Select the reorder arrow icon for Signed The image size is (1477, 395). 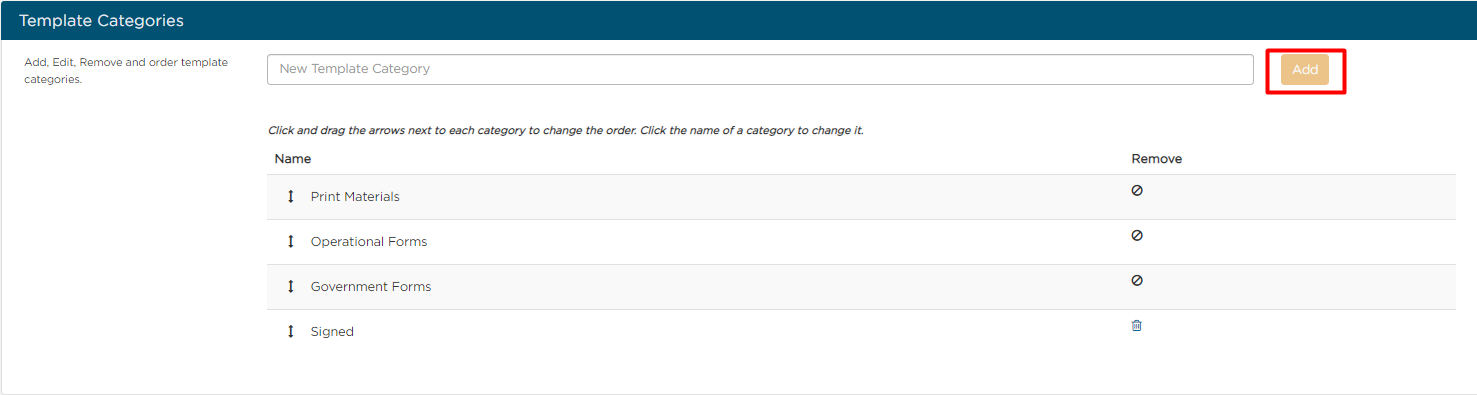point(291,332)
